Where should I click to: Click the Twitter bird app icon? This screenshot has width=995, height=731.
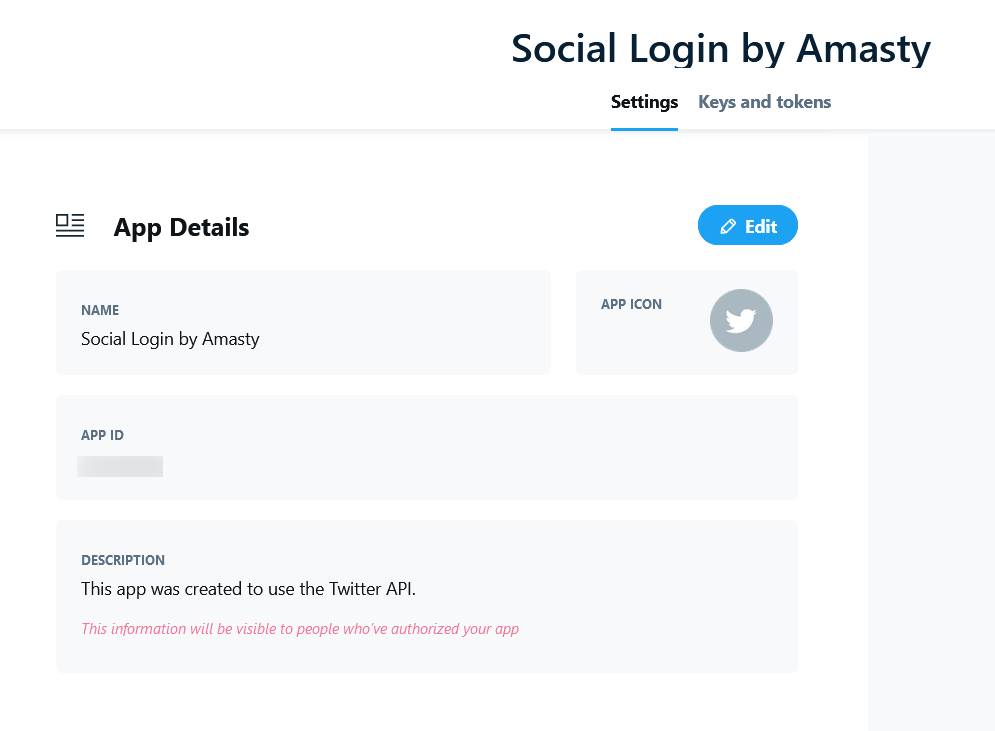coord(741,320)
